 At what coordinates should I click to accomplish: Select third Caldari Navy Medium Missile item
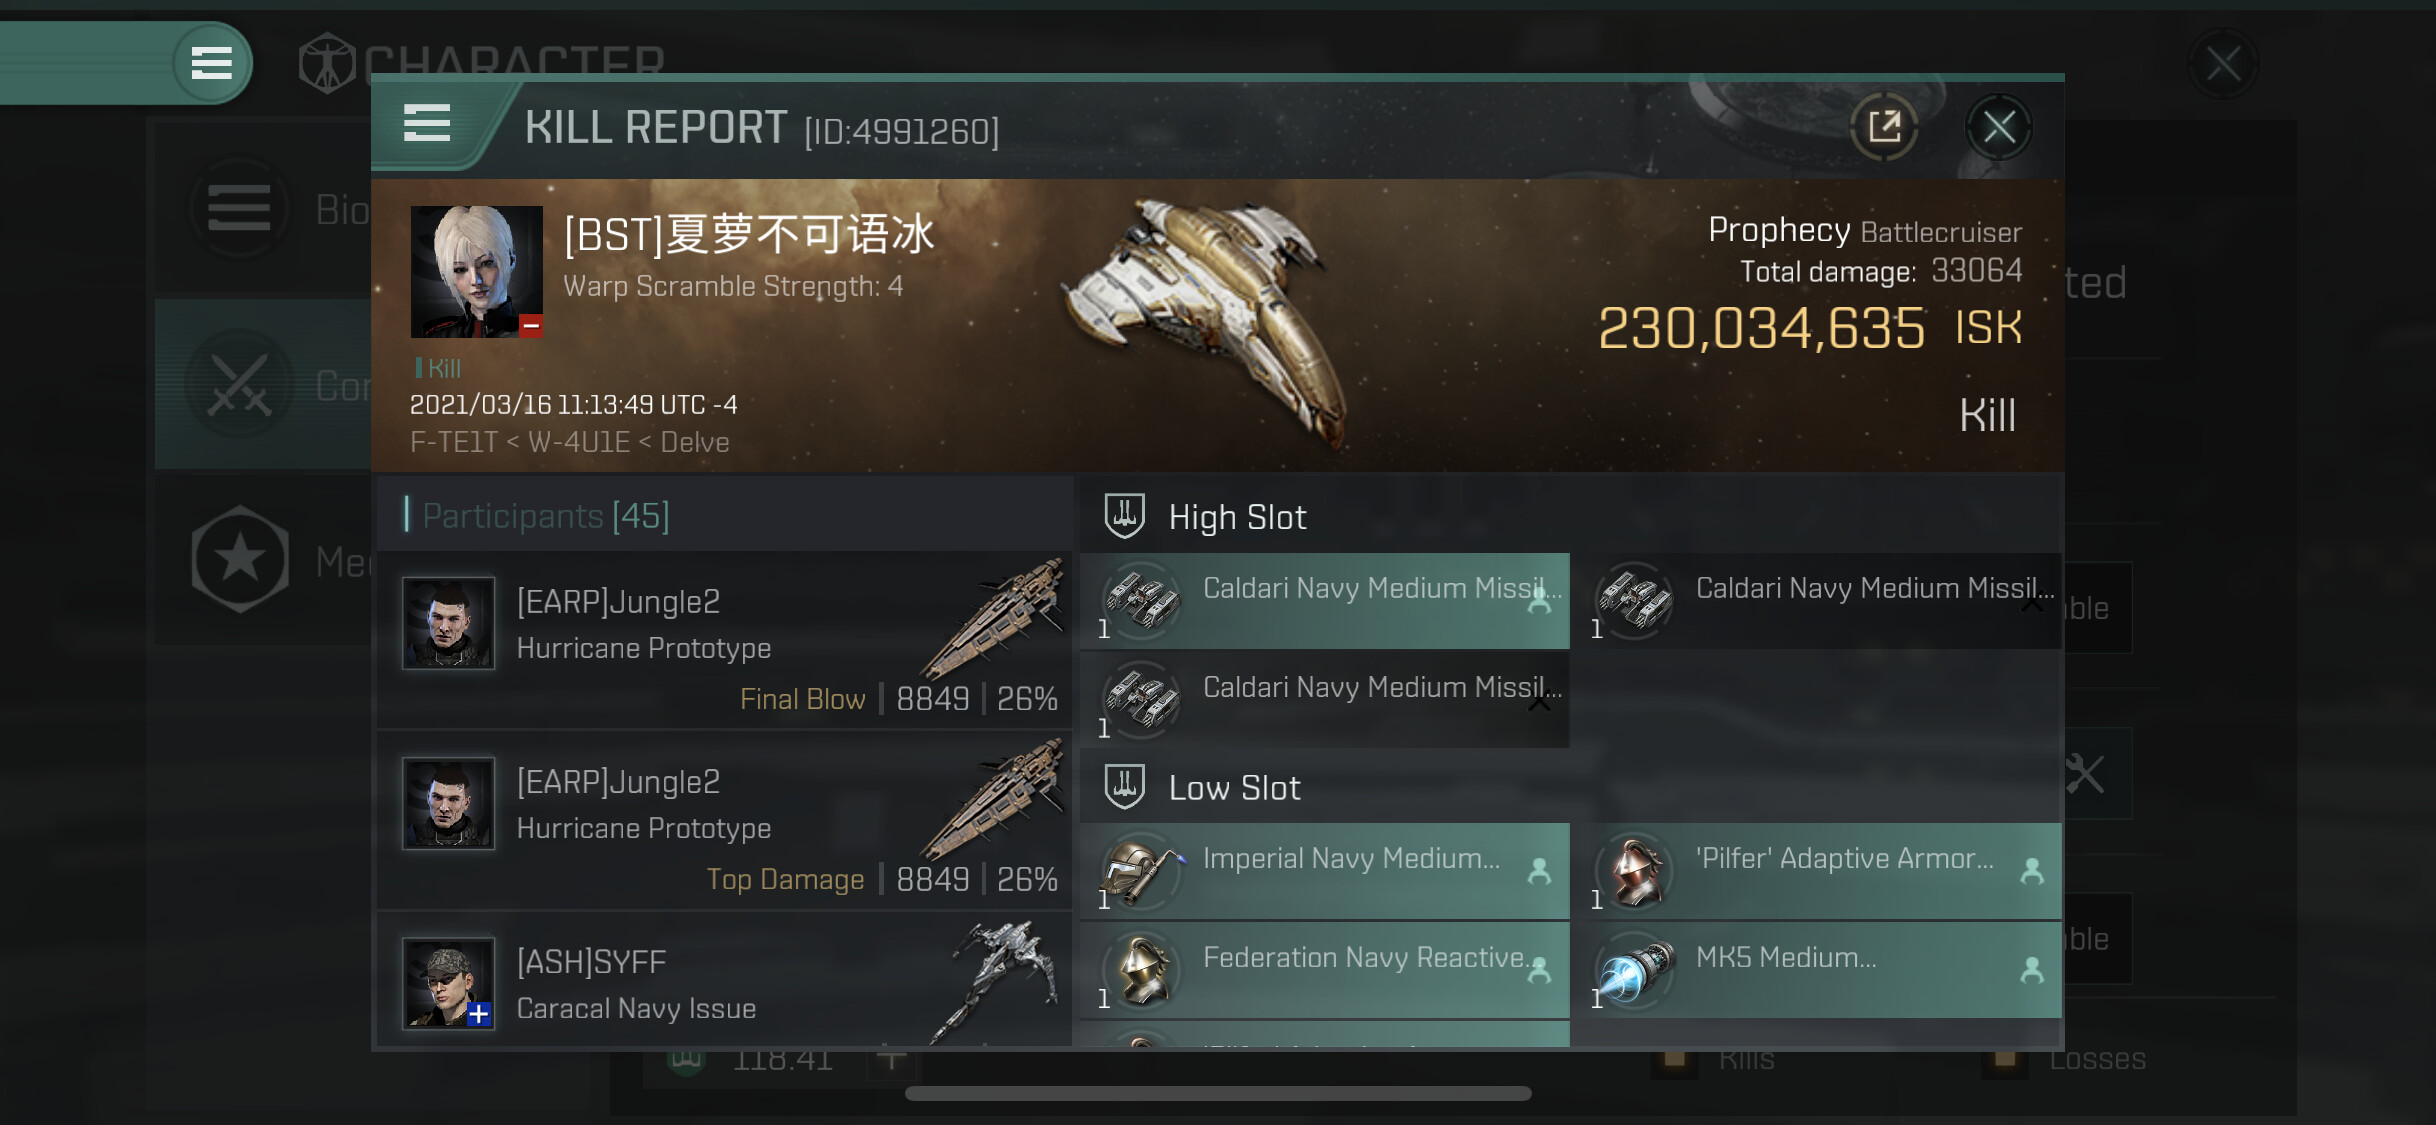[x=1325, y=700]
